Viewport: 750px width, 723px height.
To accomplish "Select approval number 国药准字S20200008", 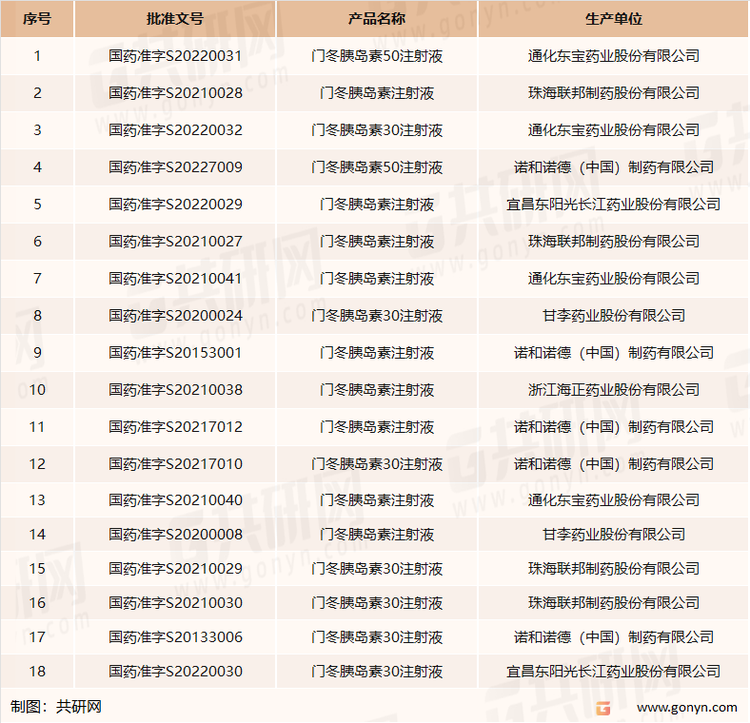I will tap(175, 534).
